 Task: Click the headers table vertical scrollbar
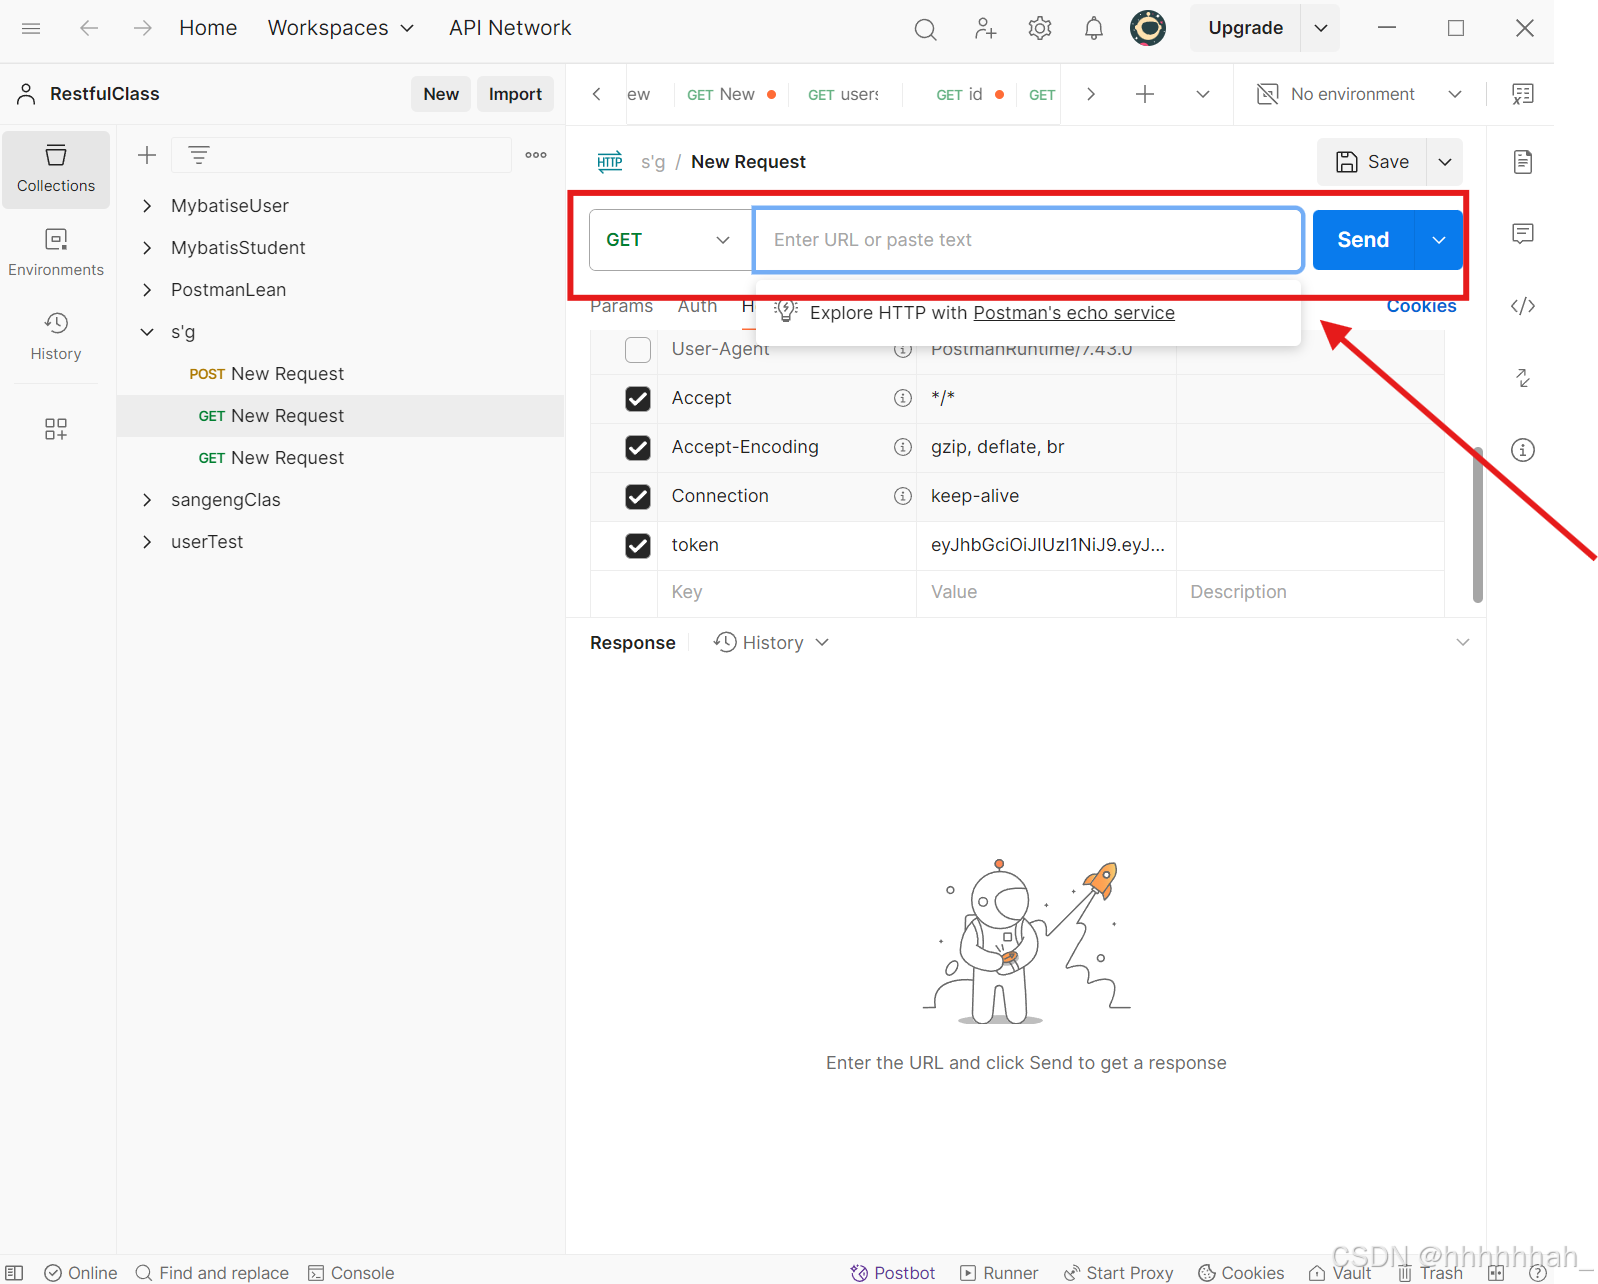1477,524
